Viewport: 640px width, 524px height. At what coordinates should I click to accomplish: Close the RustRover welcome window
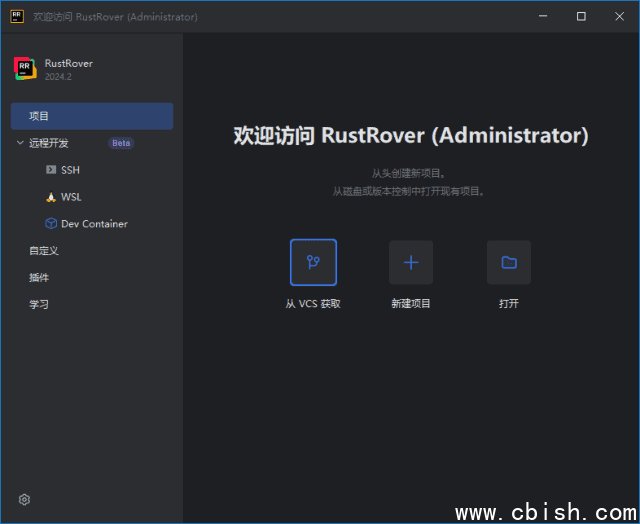click(x=619, y=16)
